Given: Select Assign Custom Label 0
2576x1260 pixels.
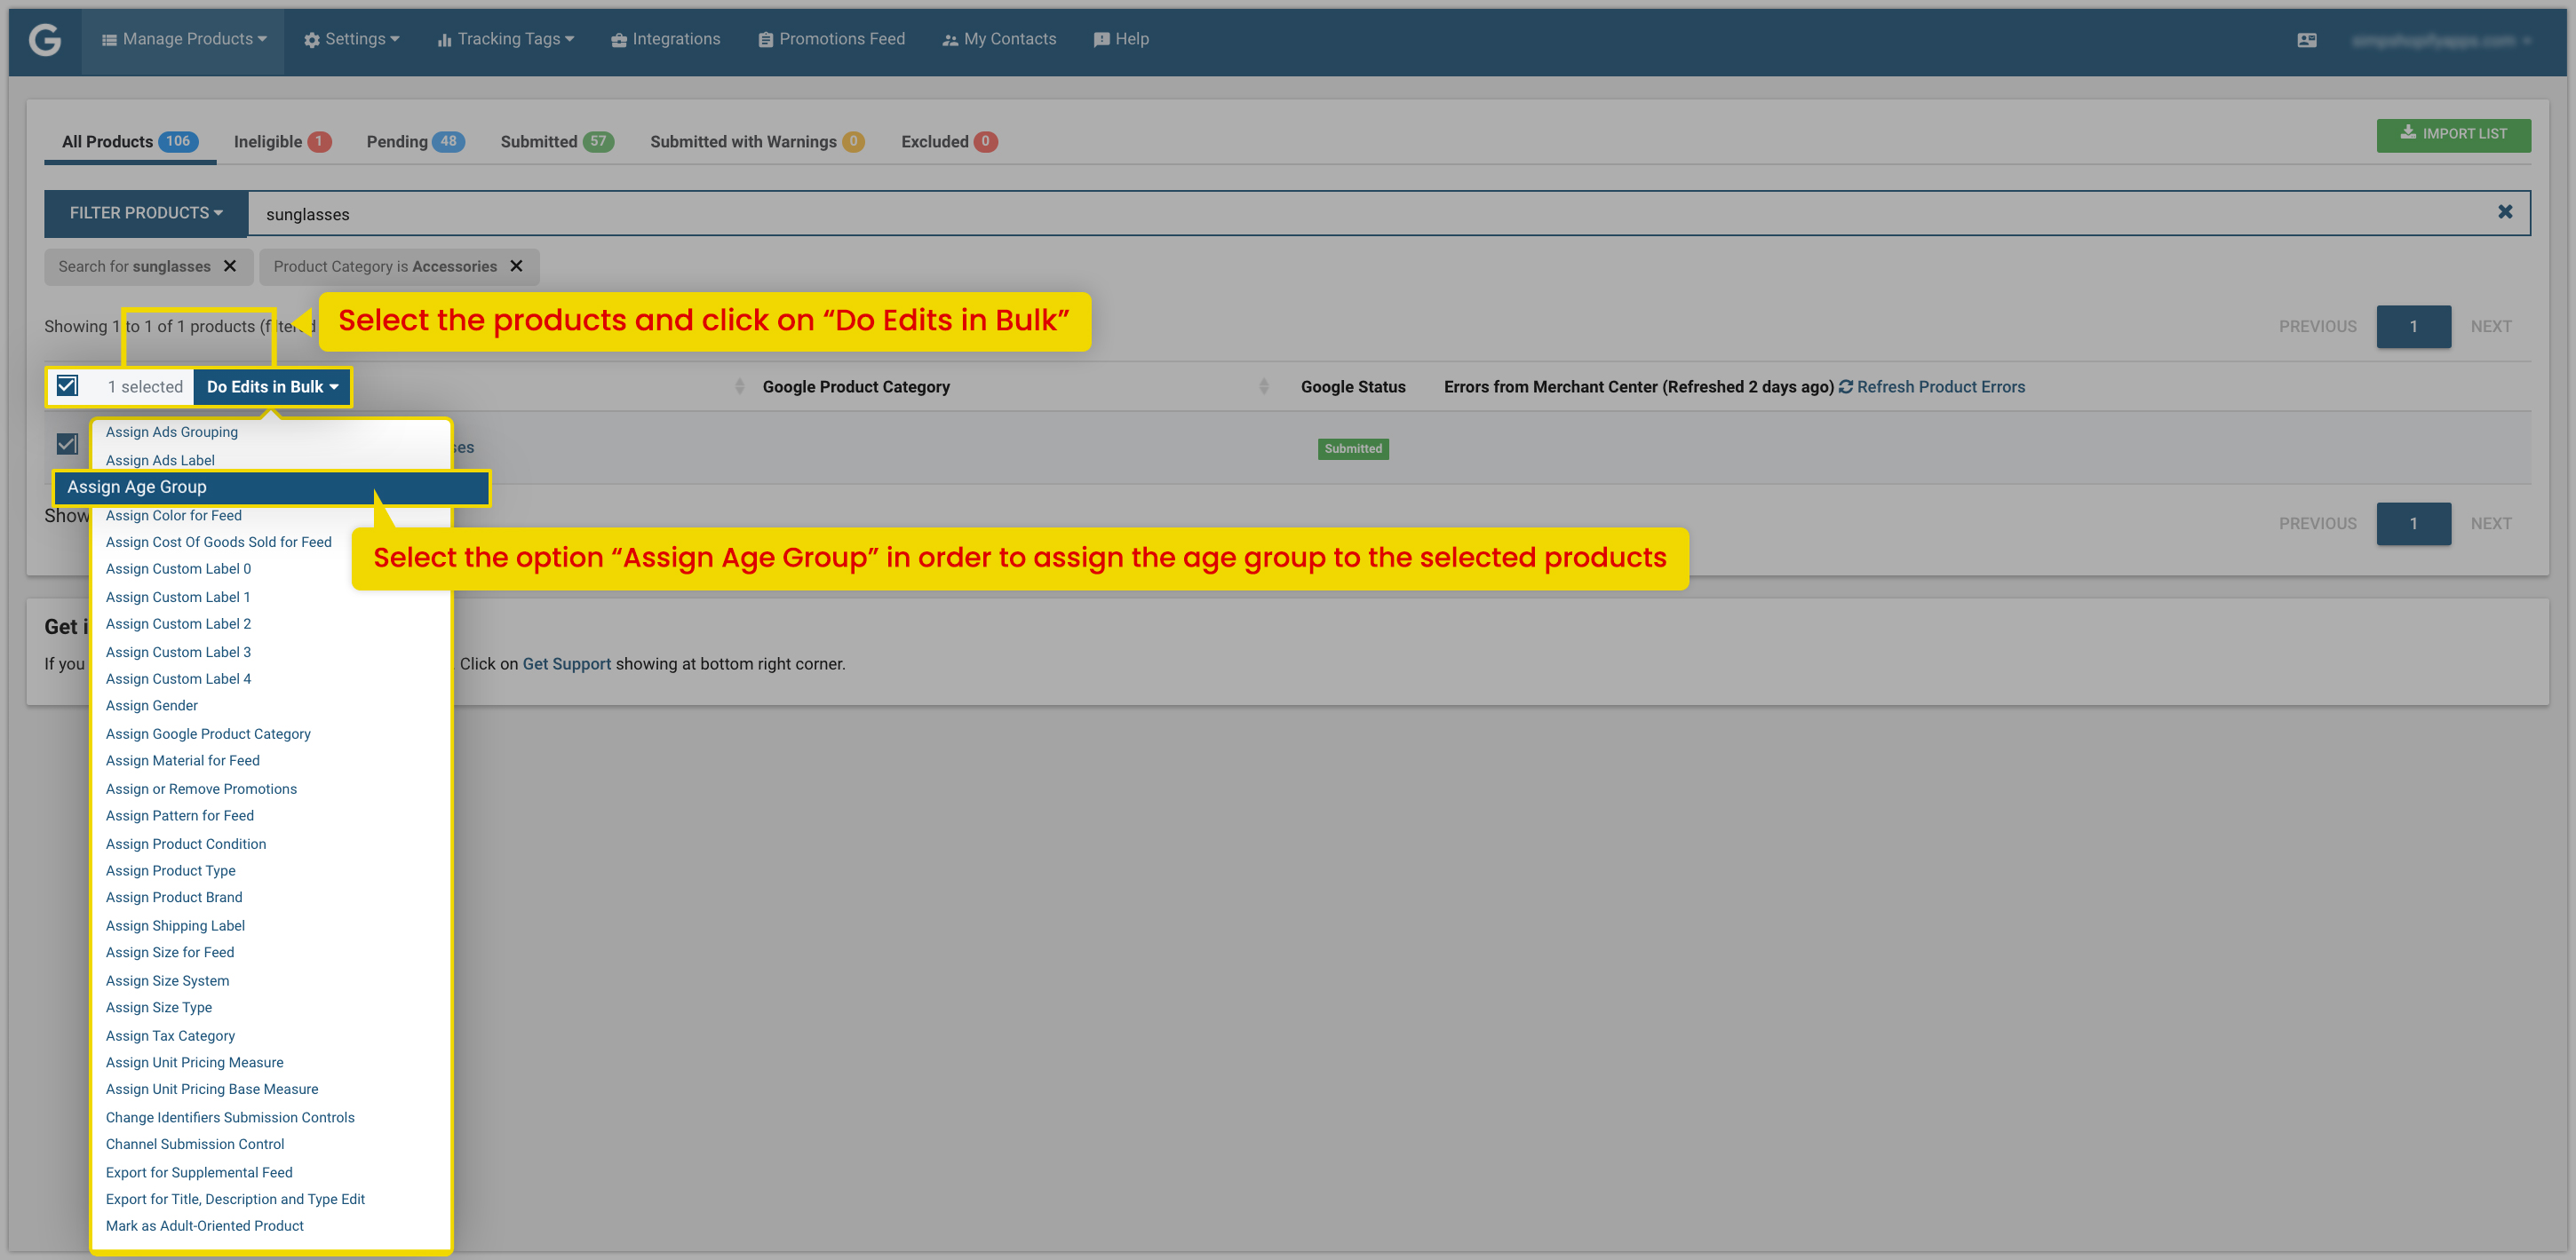Looking at the screenshot, I should (x=178, y=569).
